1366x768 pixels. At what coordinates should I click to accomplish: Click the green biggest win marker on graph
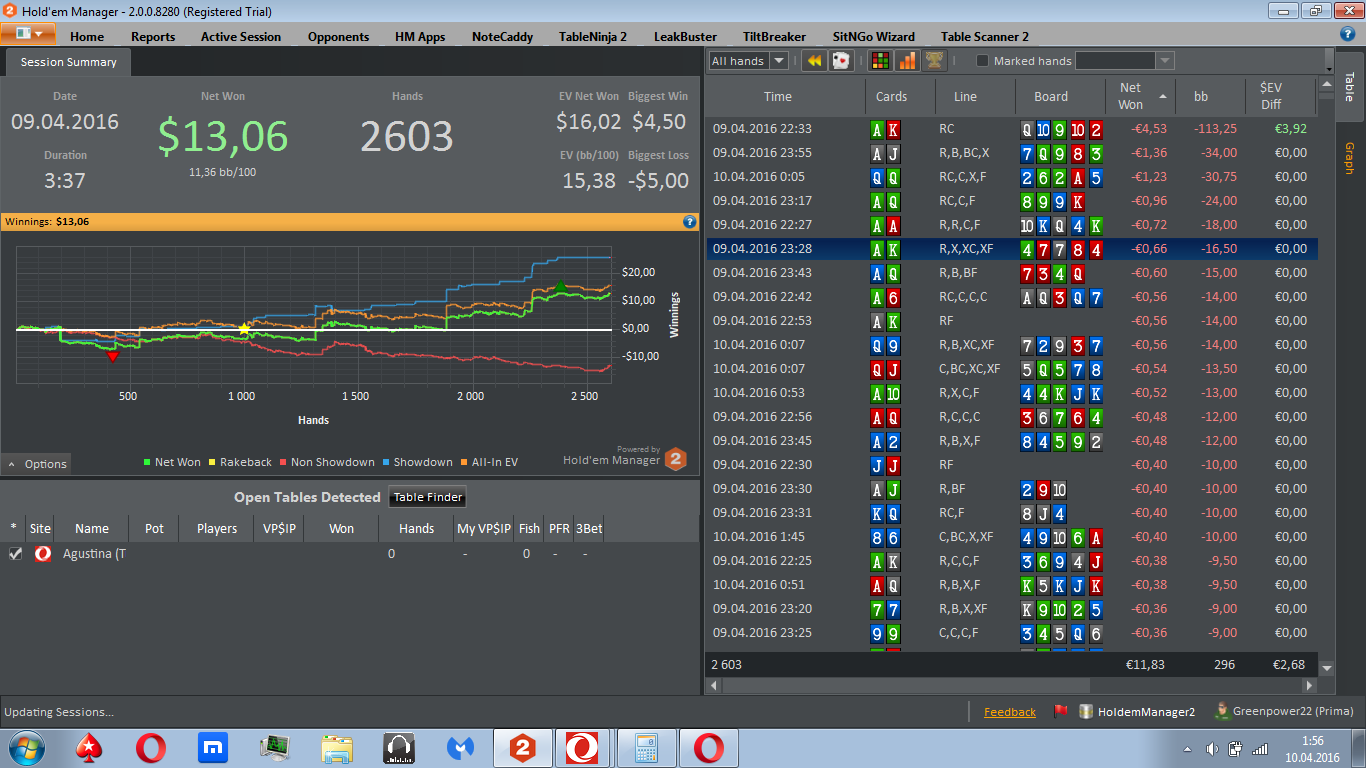[x=560, y=287]
